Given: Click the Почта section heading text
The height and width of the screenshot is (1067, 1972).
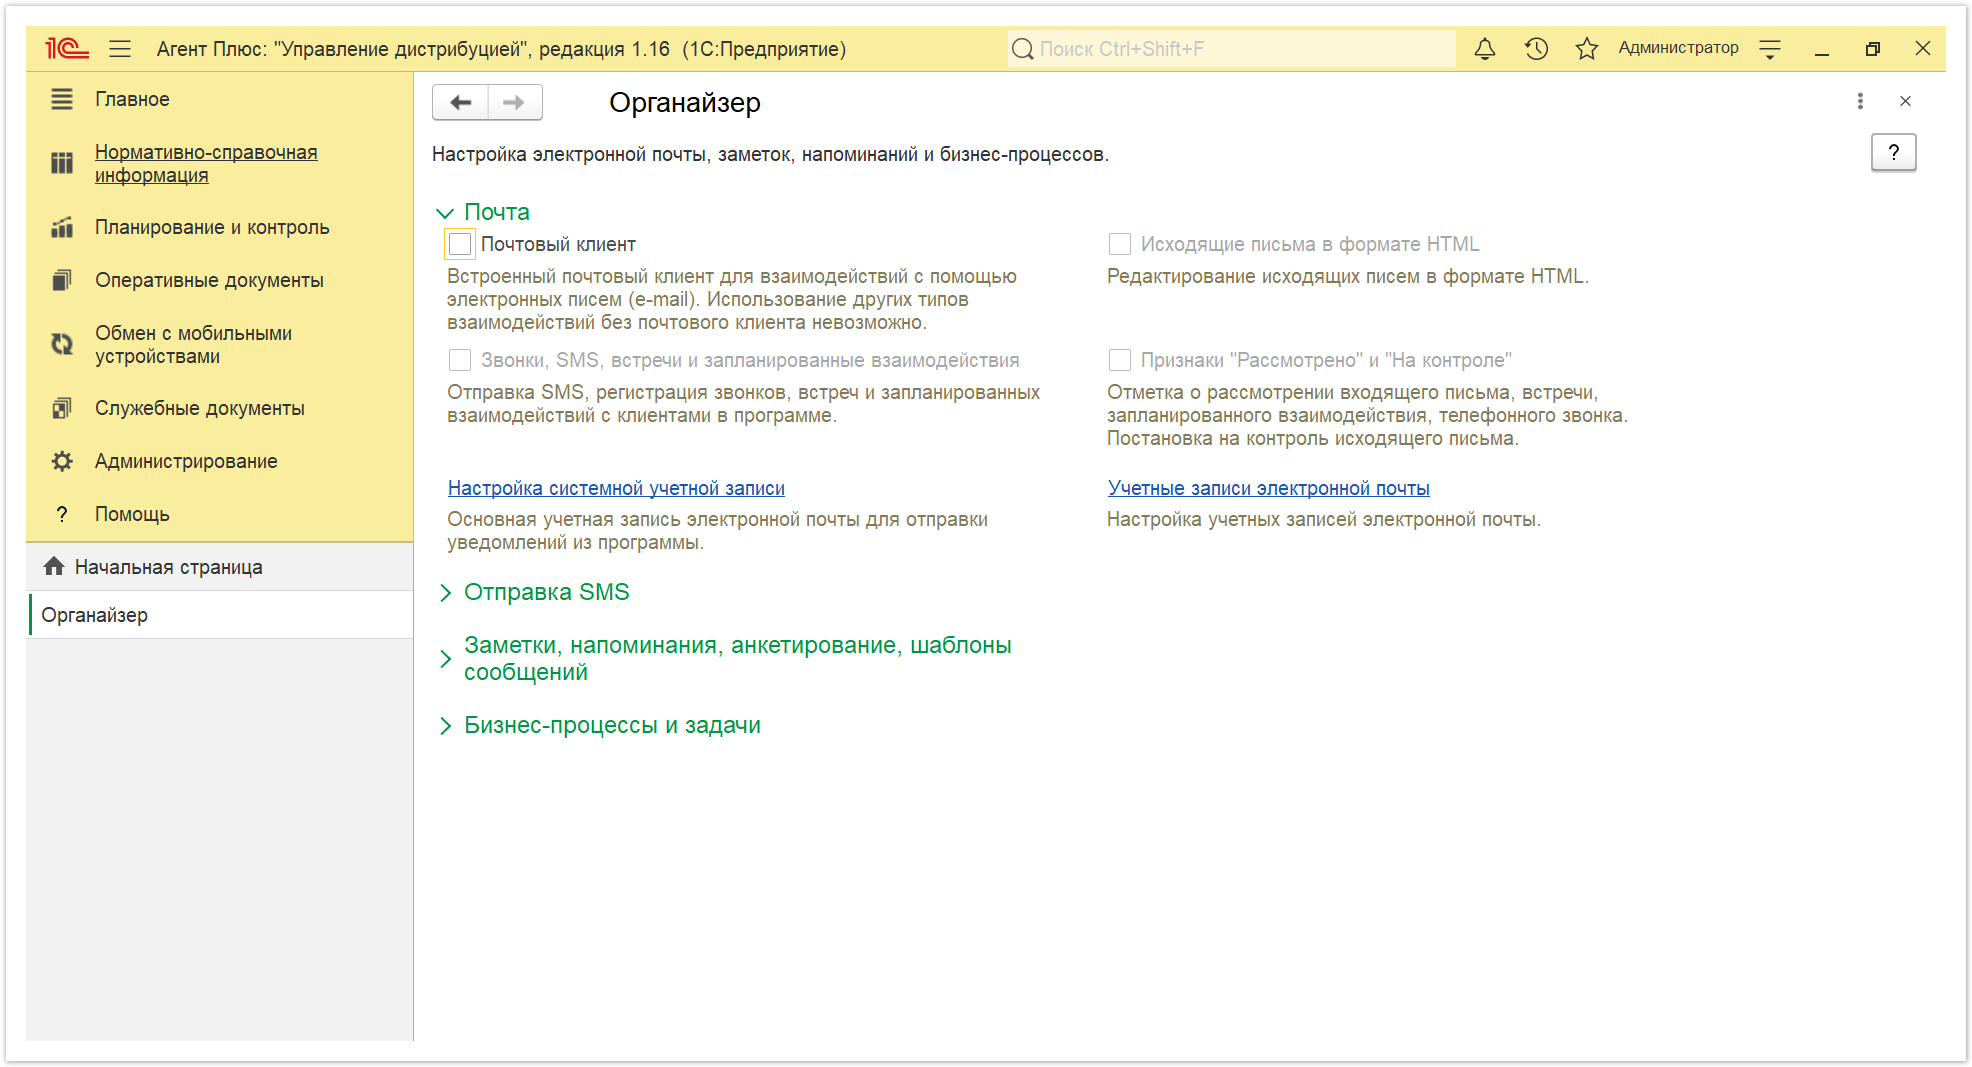Looking at the screenshot, I should point(497,212).
